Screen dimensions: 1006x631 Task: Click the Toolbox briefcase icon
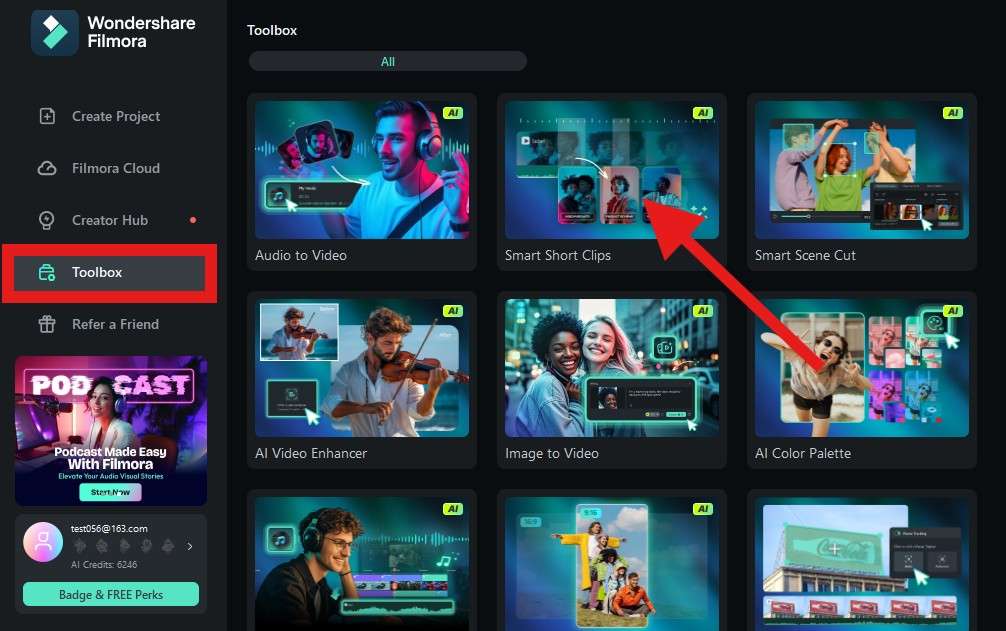pos(47,273)
